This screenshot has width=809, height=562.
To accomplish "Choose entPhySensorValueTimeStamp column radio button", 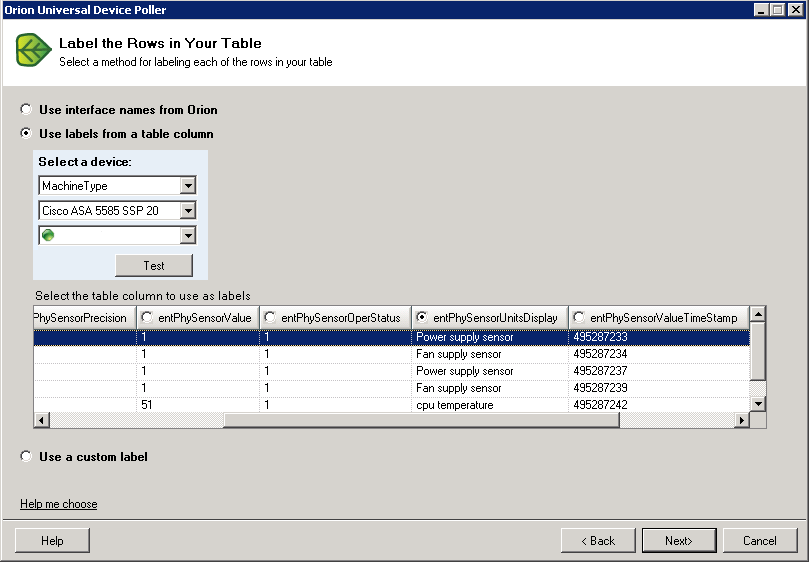I will [x=579, y=317].
